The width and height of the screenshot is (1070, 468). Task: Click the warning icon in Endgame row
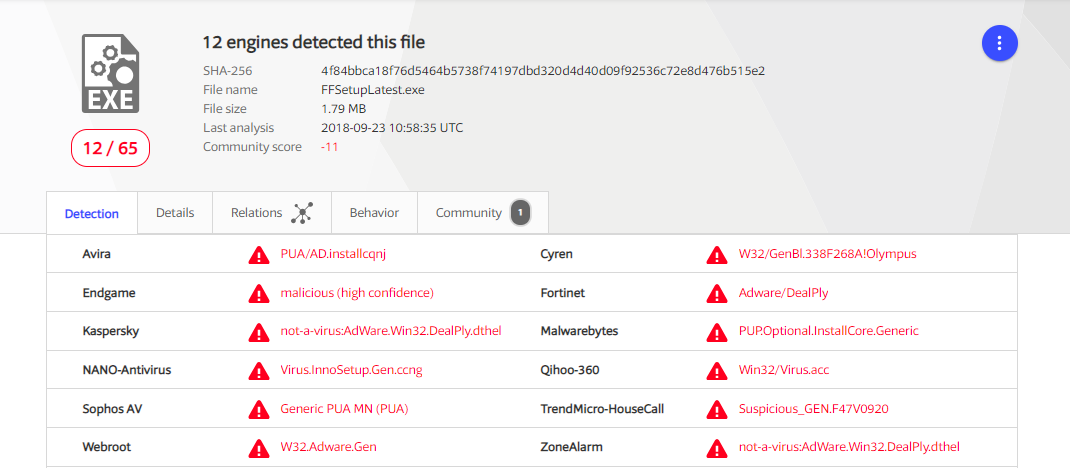[259, 293]
